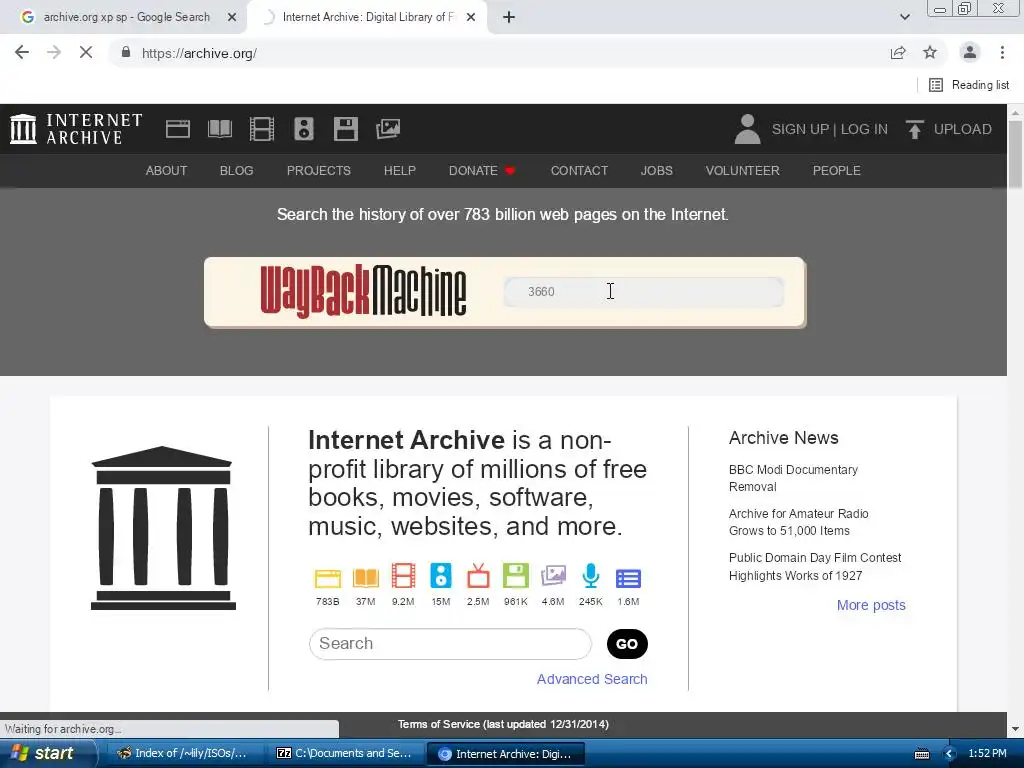Click the user avatar icon

(x=747, y=129)
